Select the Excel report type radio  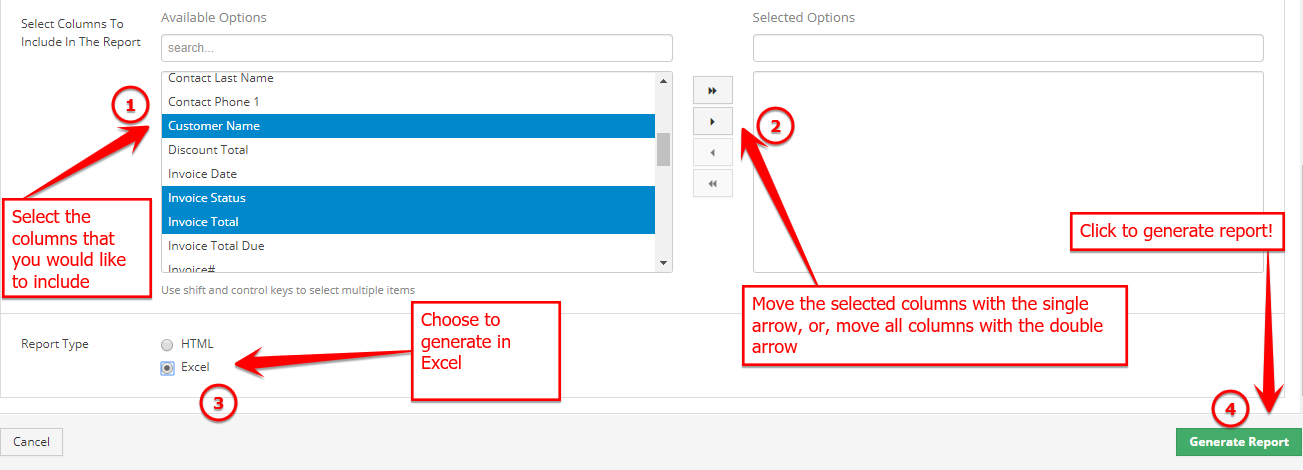pos(167,367)
